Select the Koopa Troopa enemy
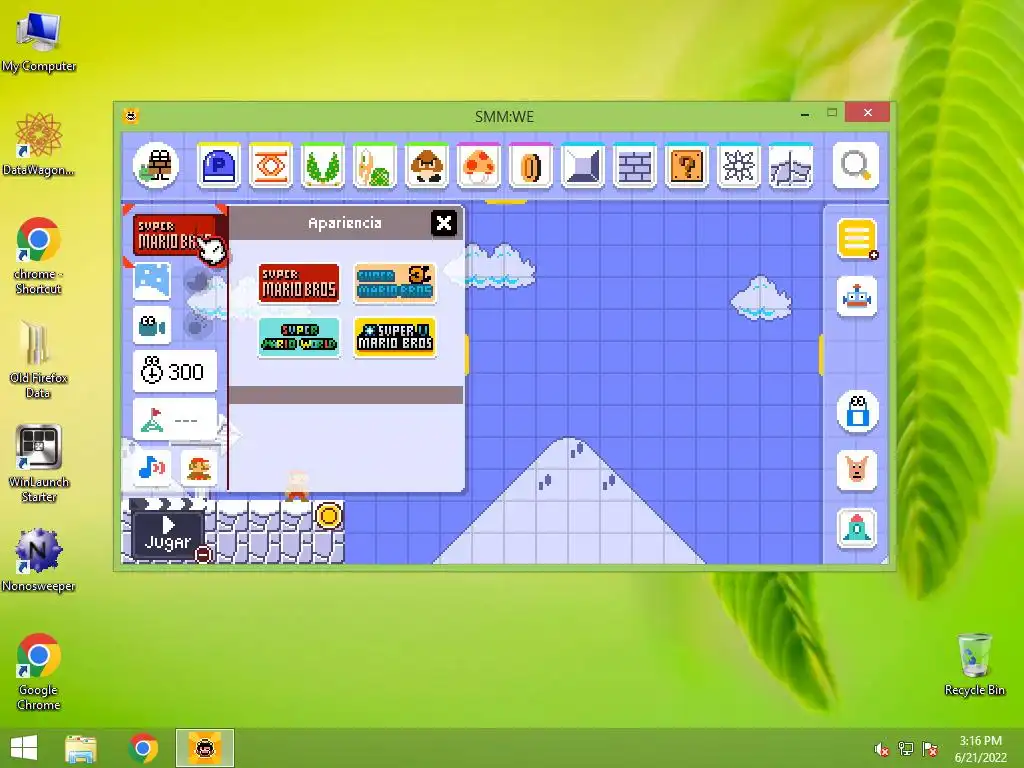1024x768 pixels. pos(375,166)
